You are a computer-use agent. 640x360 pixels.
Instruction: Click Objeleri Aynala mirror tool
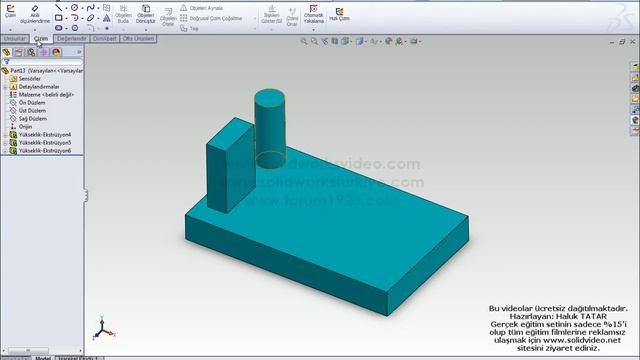[202, 8]
